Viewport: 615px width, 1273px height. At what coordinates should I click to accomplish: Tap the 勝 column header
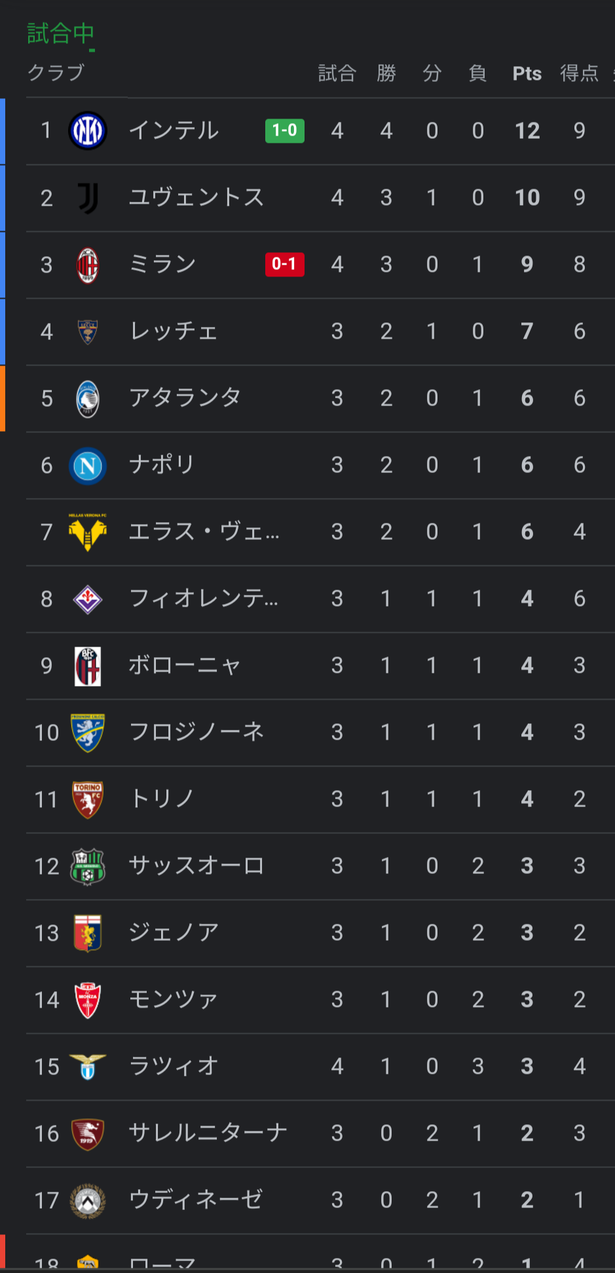(x=386, y=73)
